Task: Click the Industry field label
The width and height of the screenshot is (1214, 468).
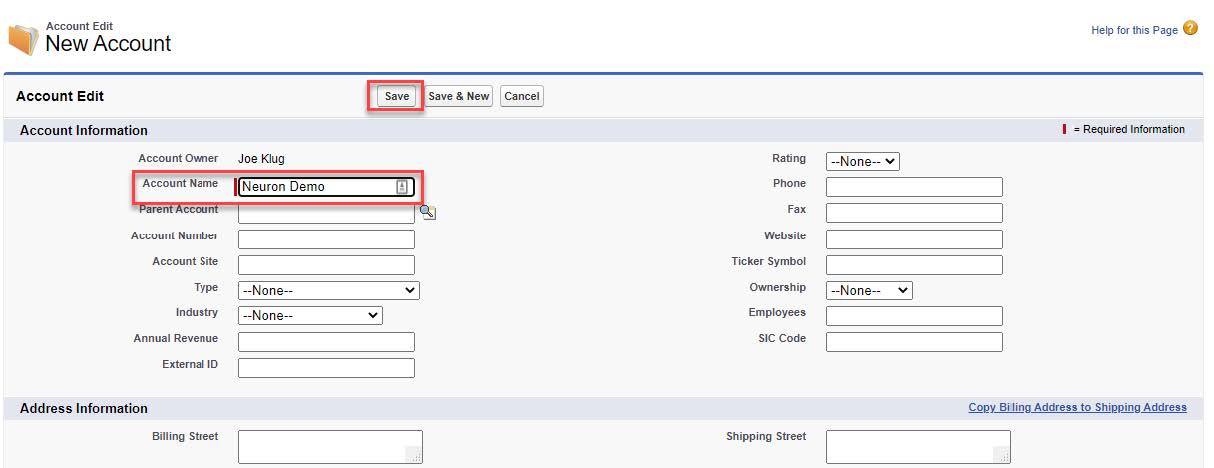Action: coord(197,313)
